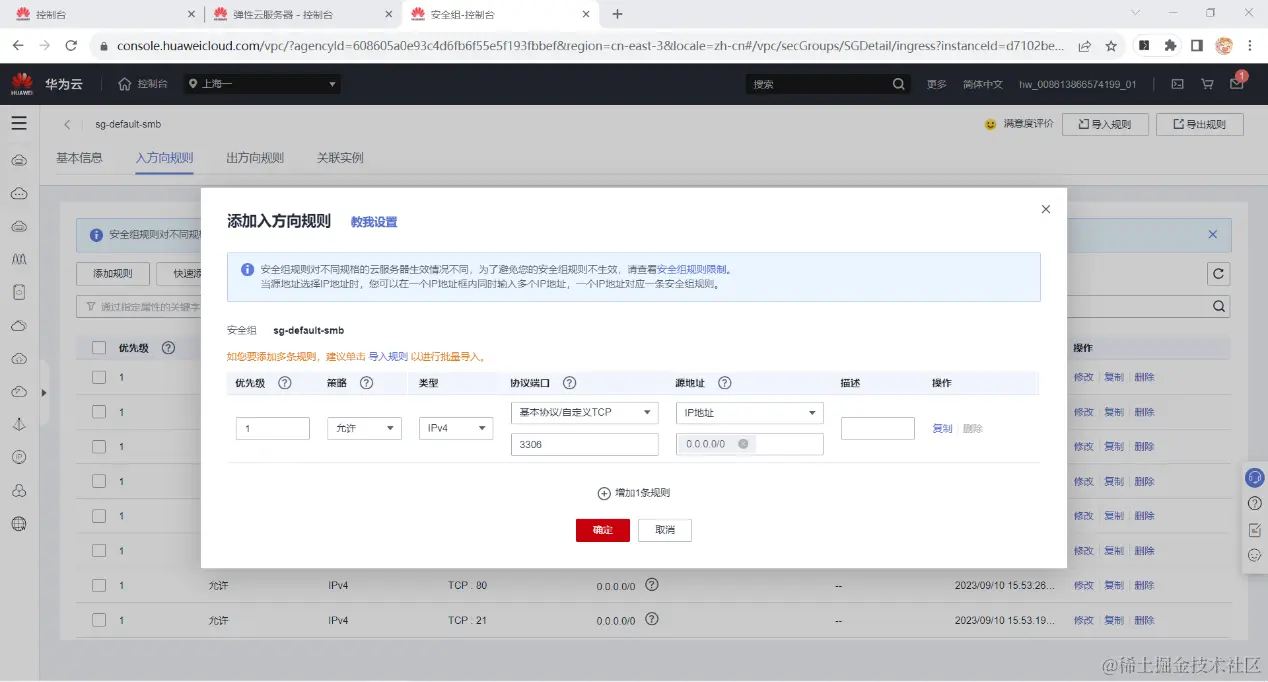
Task: Click the empty 描述 input field
Action: pyautogui.click(x=878, y=428)
